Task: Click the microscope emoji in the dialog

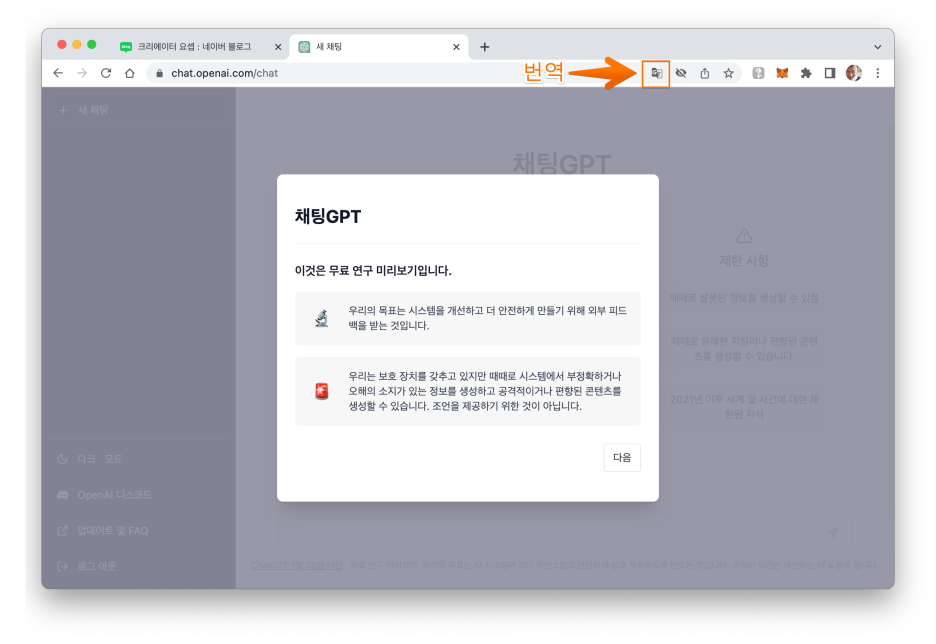Action: [322, 318]
